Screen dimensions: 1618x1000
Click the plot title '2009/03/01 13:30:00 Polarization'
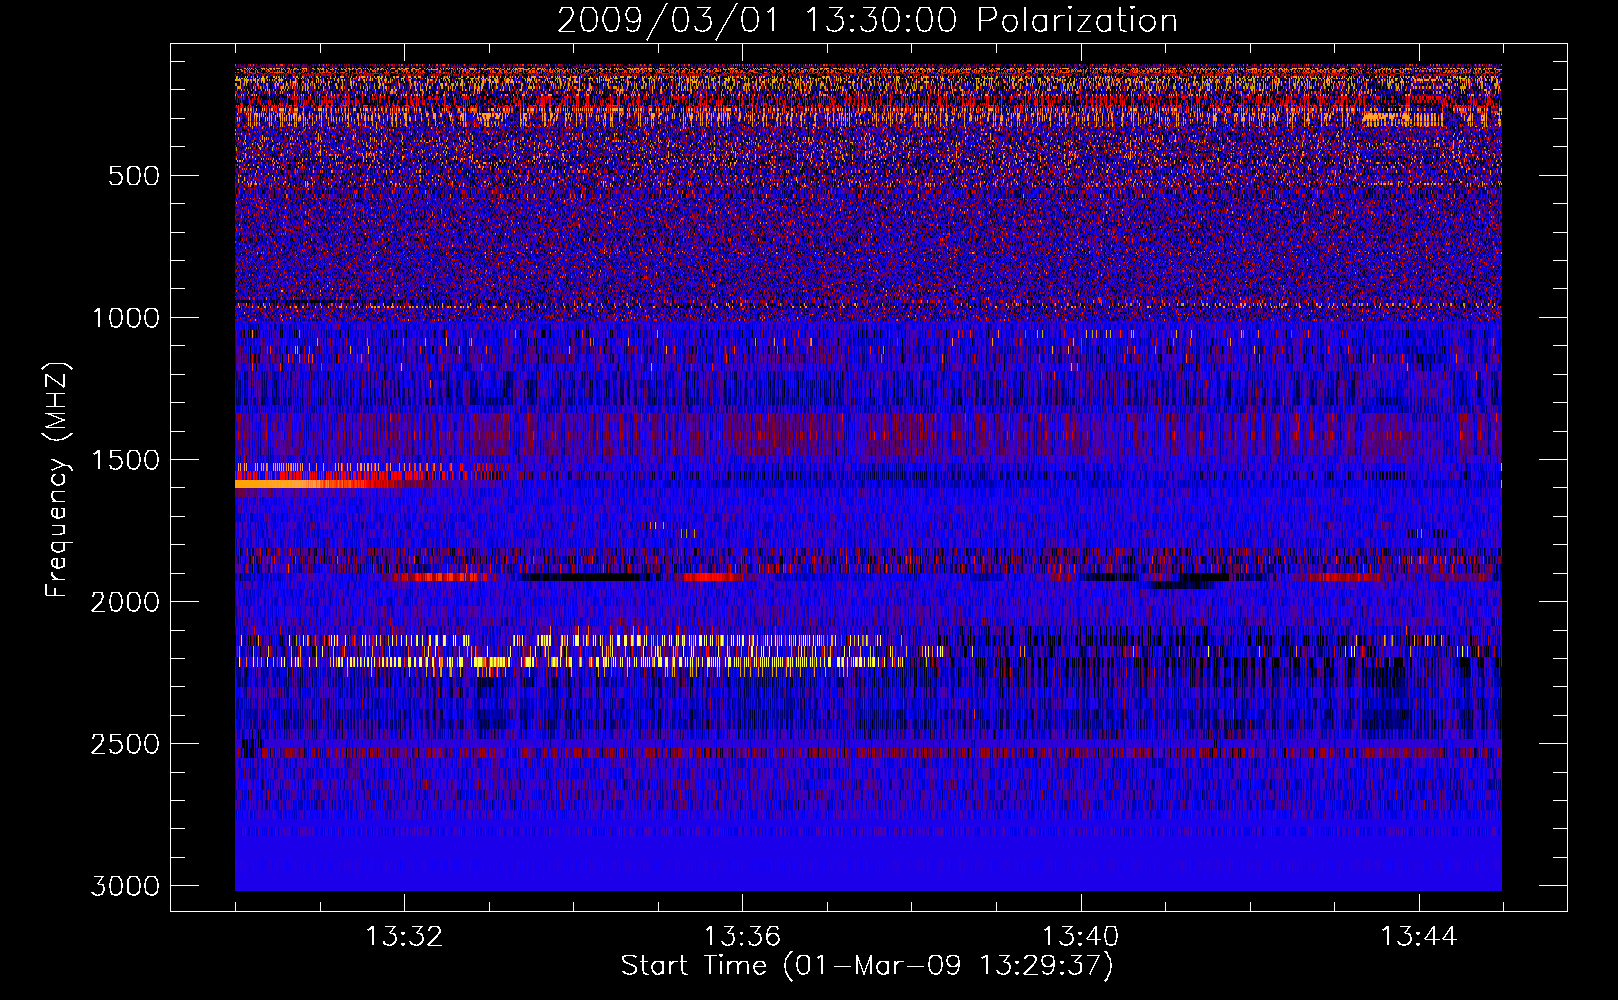tap(867, 20)
